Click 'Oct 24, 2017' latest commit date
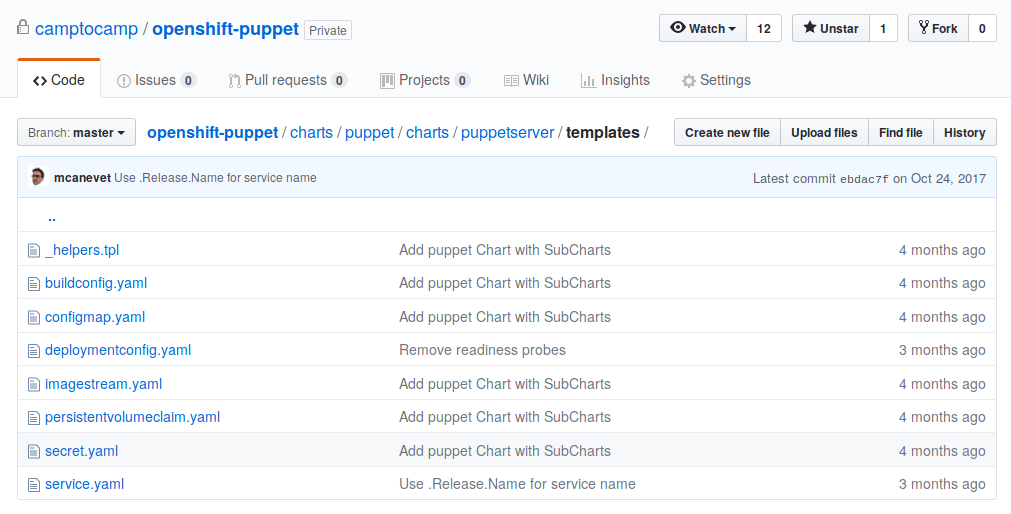 point(948,179)
